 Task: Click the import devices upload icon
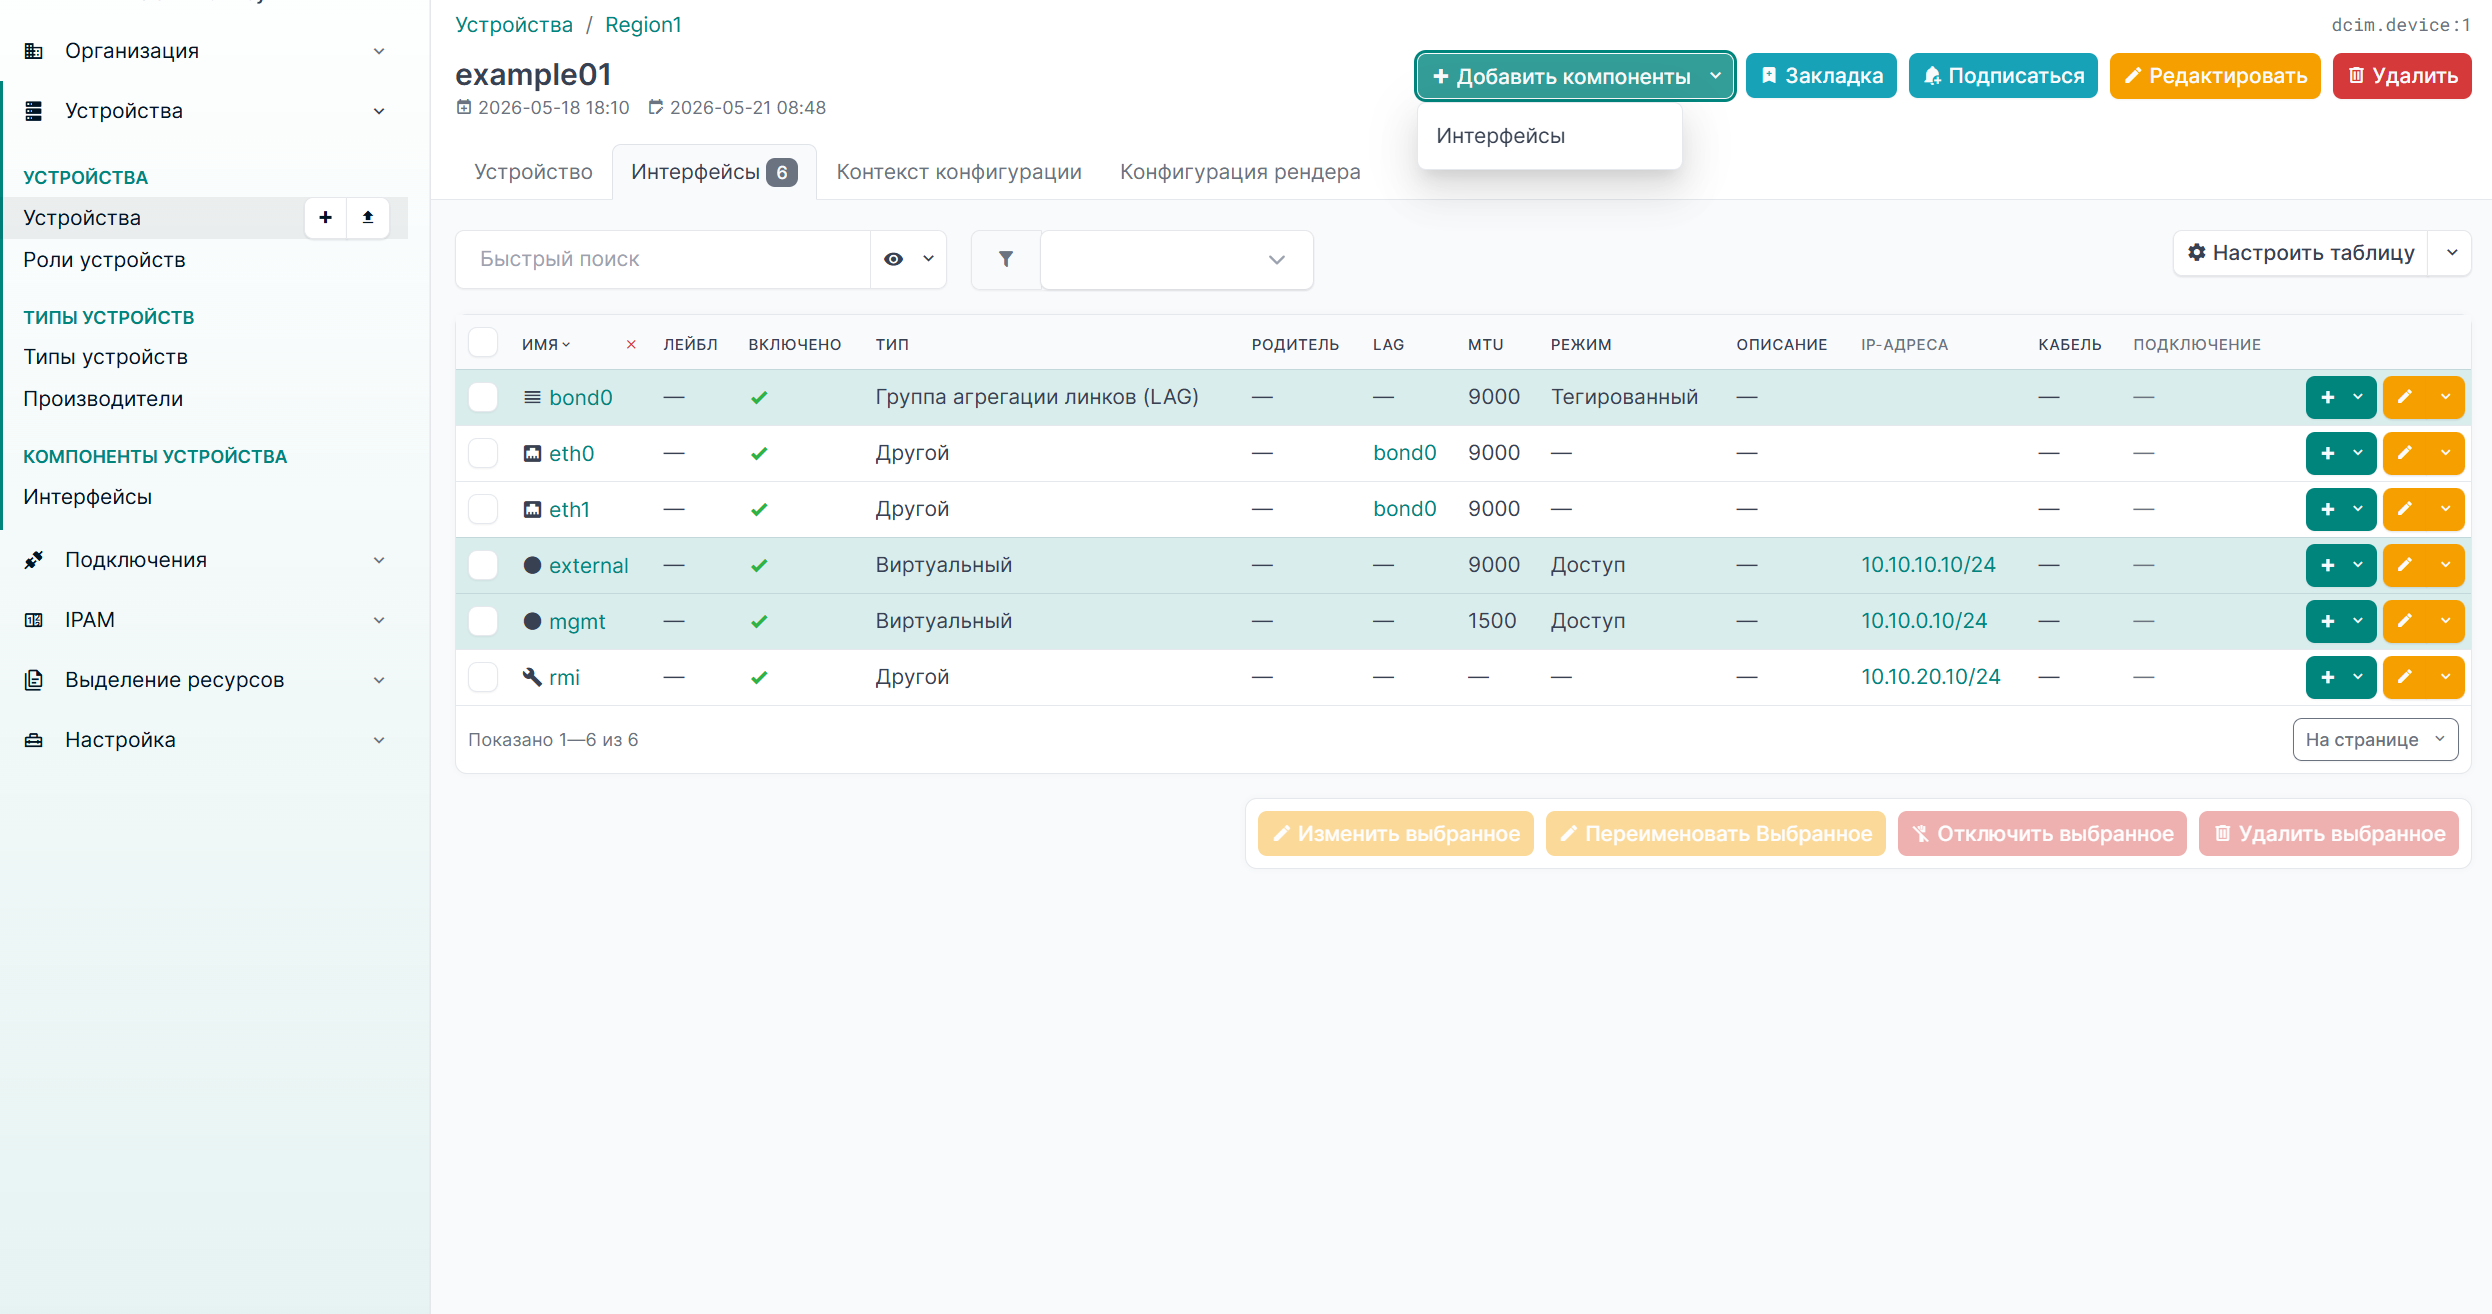(368, 217)
